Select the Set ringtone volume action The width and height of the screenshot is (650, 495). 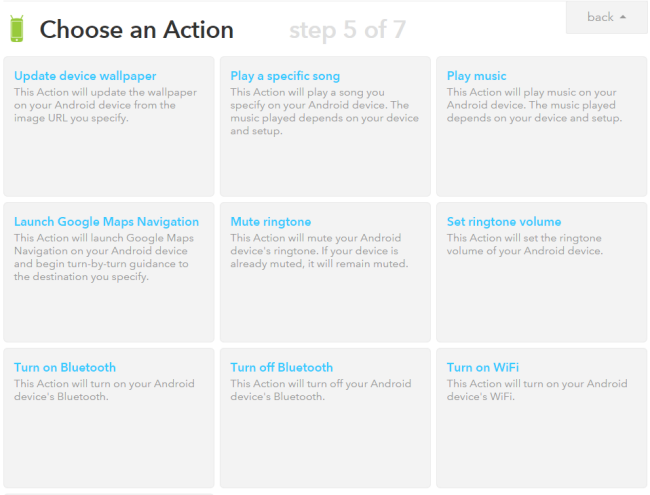(x=503, y=222)
